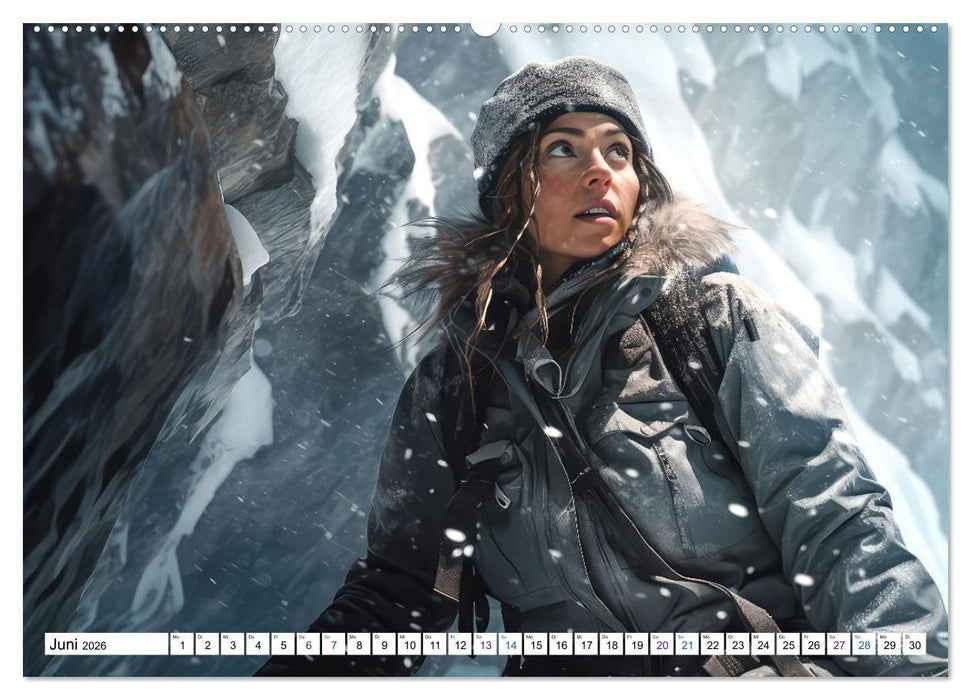Screen dimensions: 971x700
Task: Select Saturday 6 date cell
Action: coord(308,645)
